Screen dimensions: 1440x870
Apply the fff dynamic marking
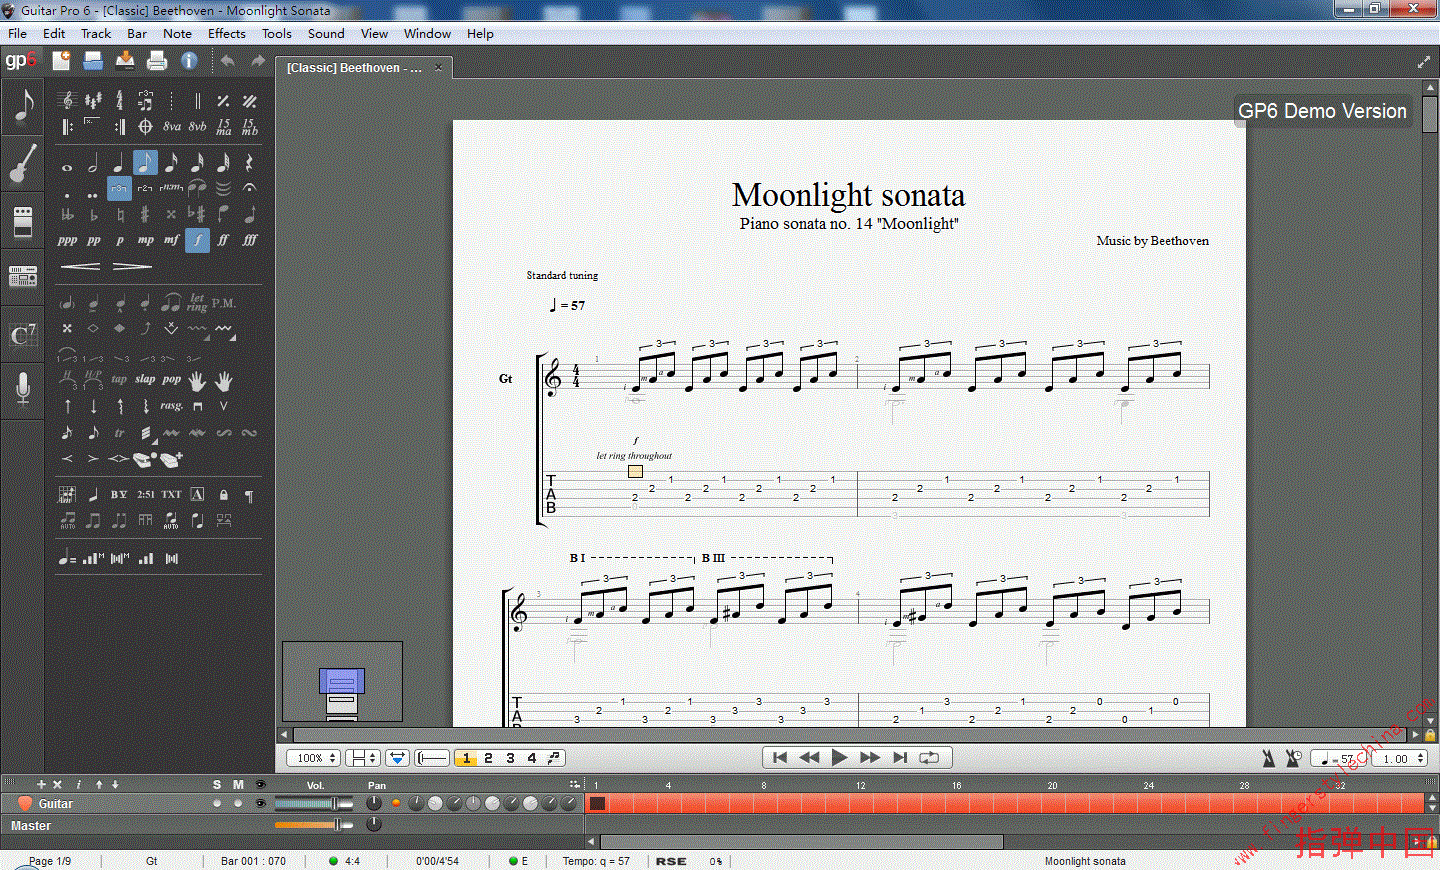250,240
